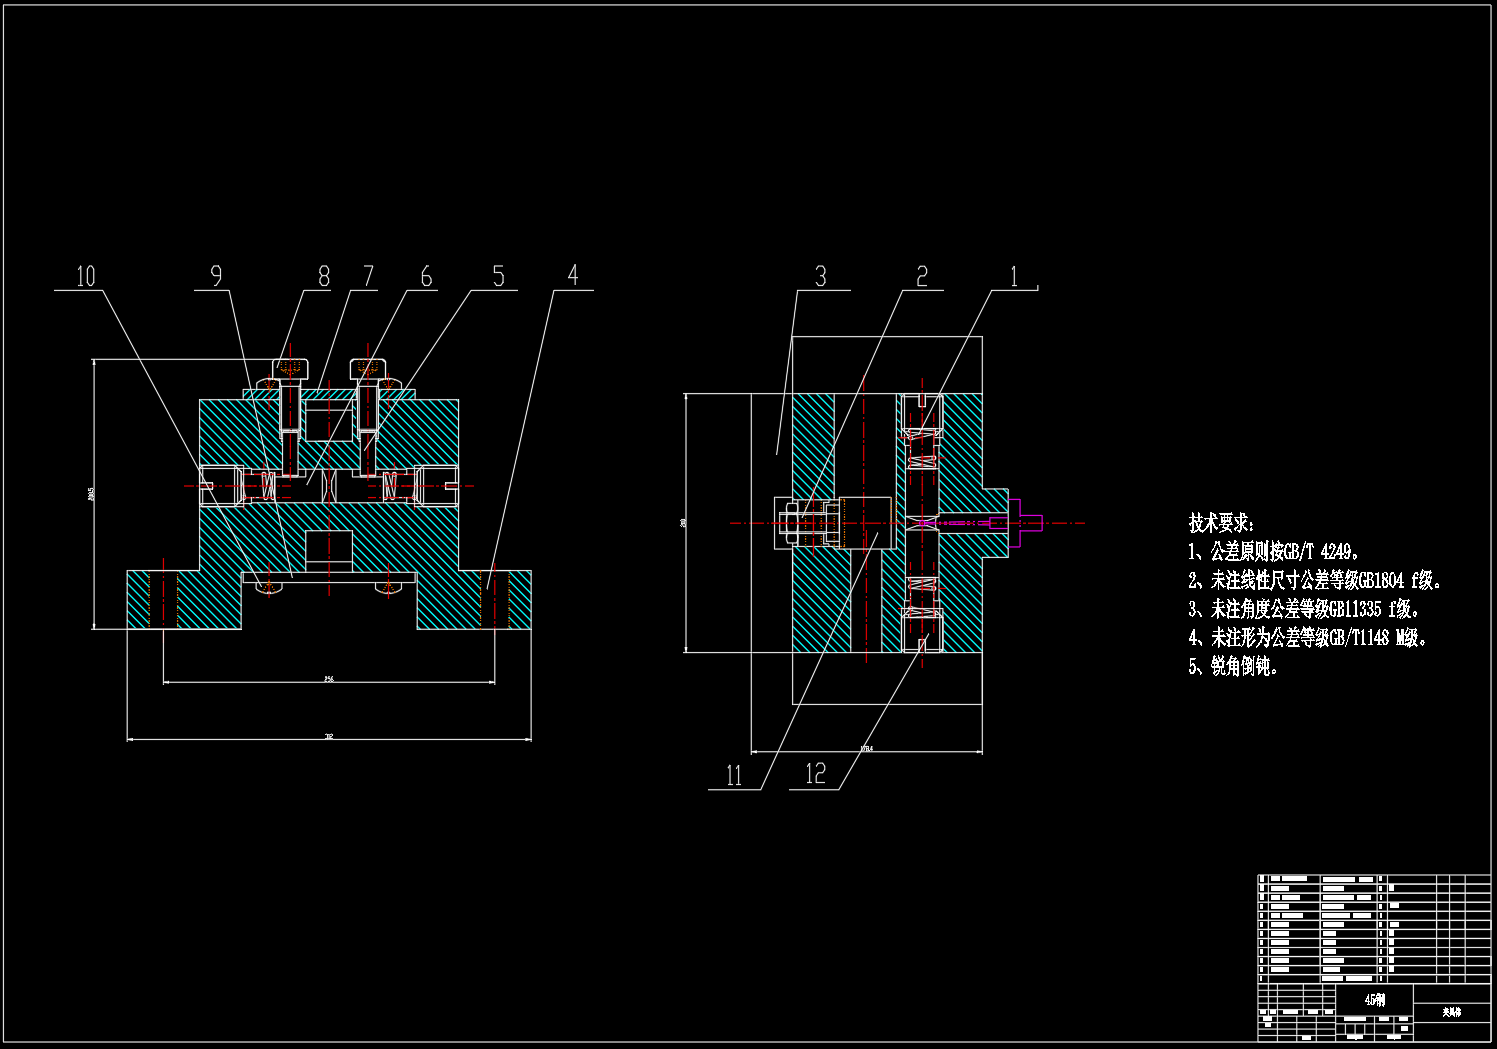Select the GB/T 4249 tolerance note line

coord(1275,551)
